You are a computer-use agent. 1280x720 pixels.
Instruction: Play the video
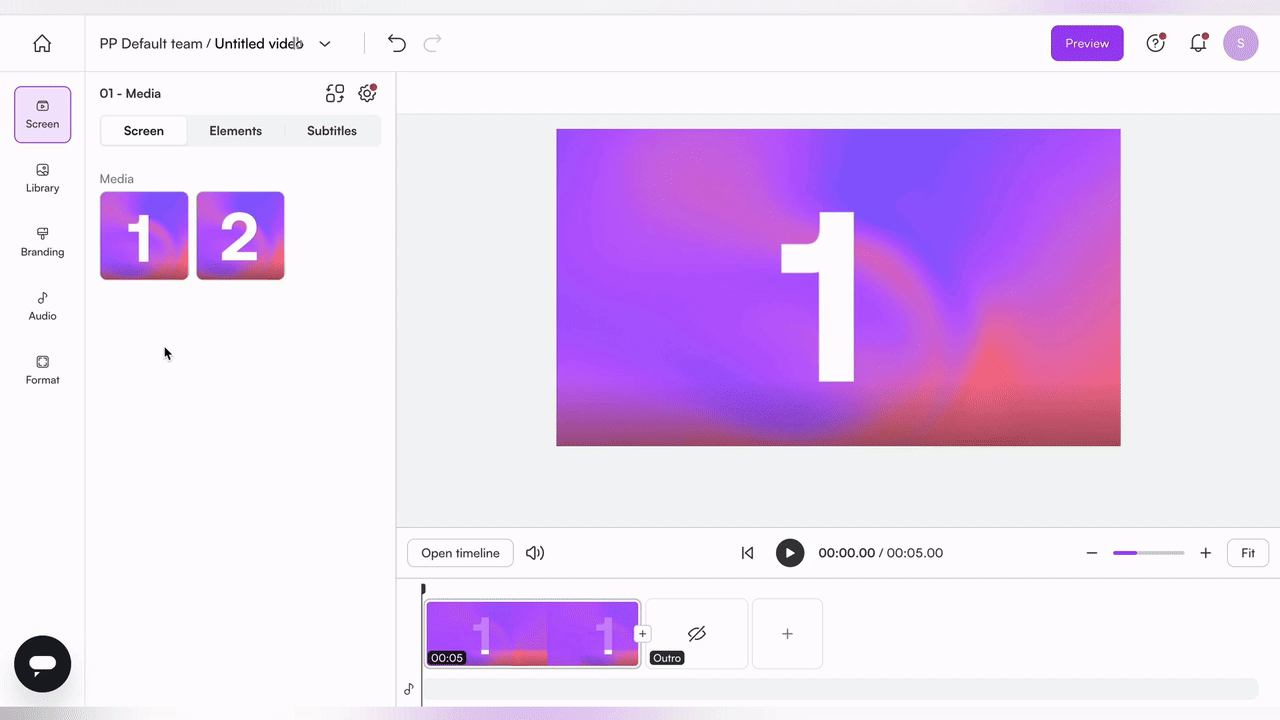coord(790,553)
